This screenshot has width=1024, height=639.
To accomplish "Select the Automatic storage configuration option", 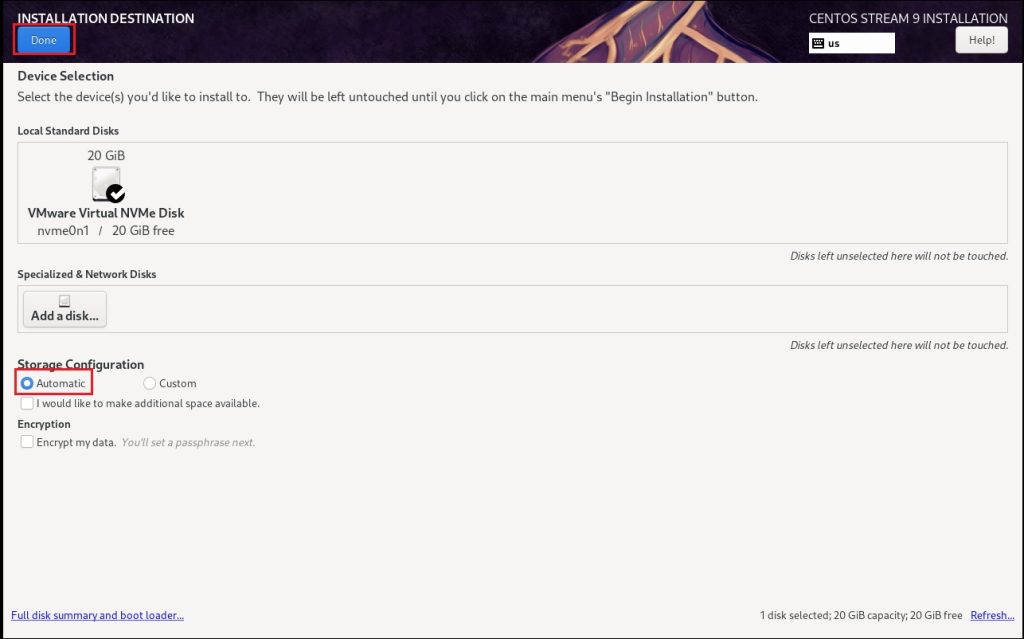I will [x=27, y=383].
